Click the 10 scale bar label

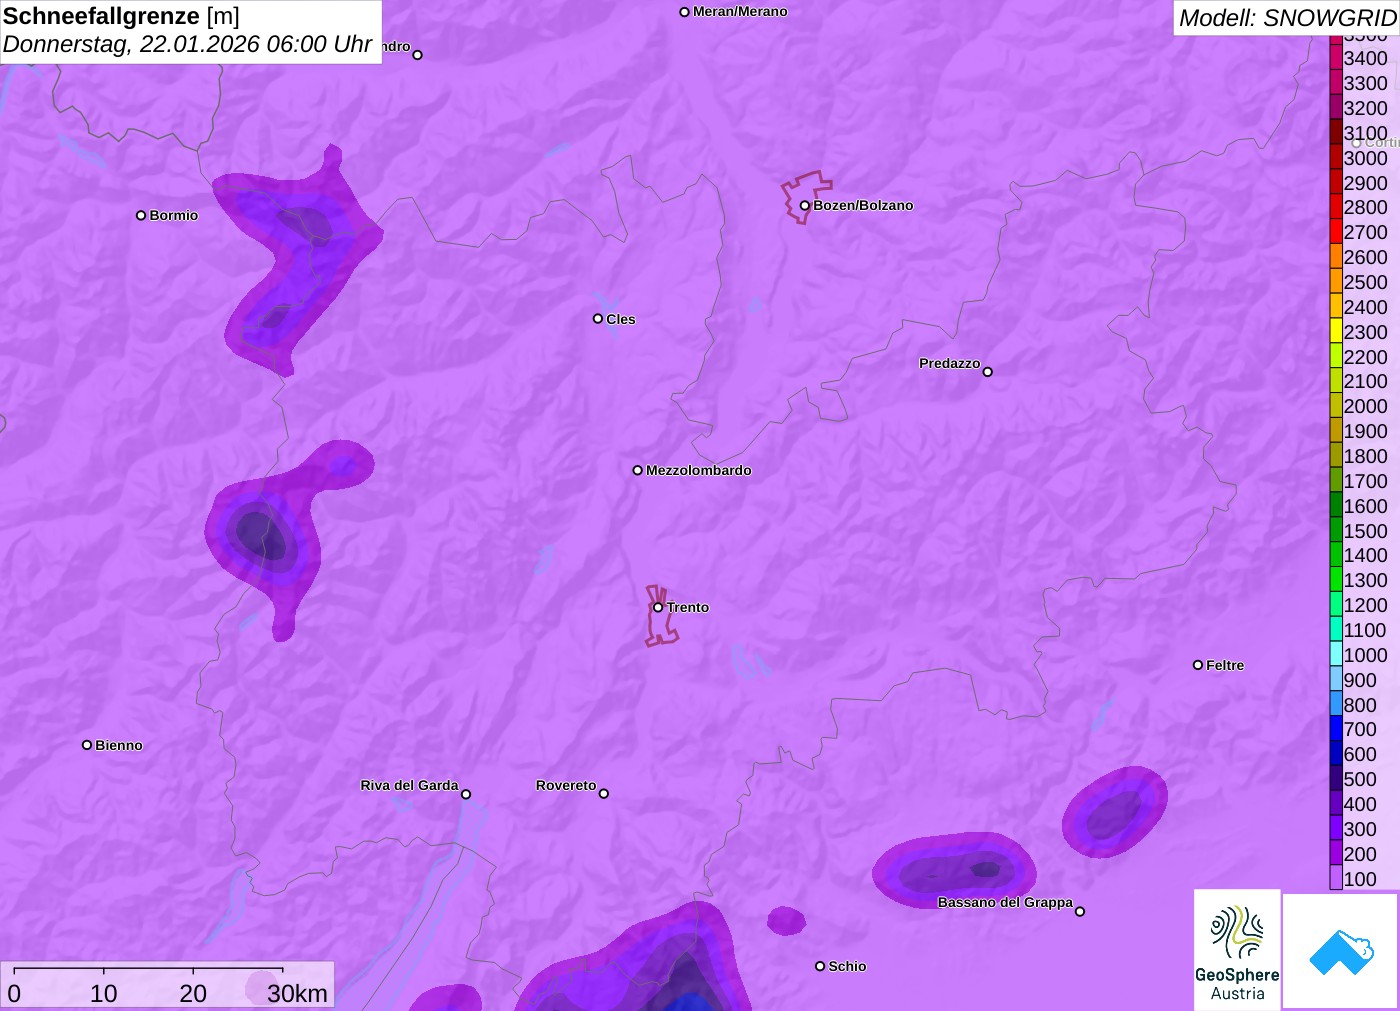pos(104,993)
